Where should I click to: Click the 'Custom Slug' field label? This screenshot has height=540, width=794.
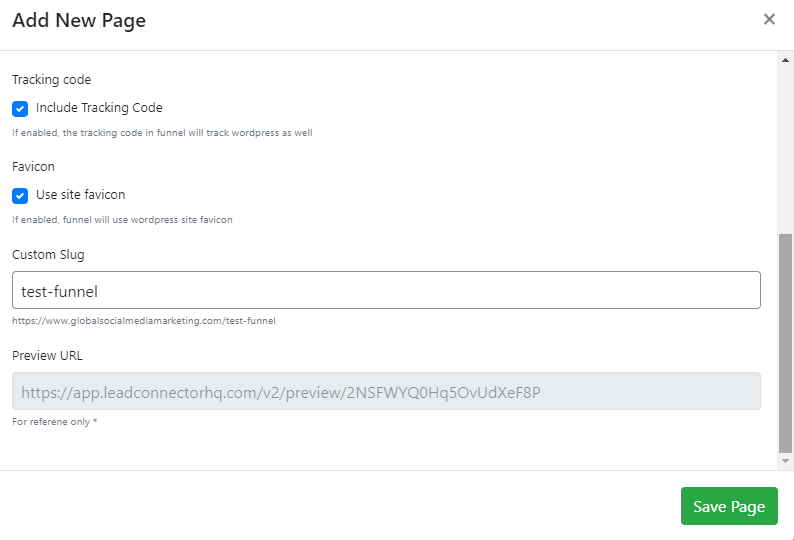point(48,255)
